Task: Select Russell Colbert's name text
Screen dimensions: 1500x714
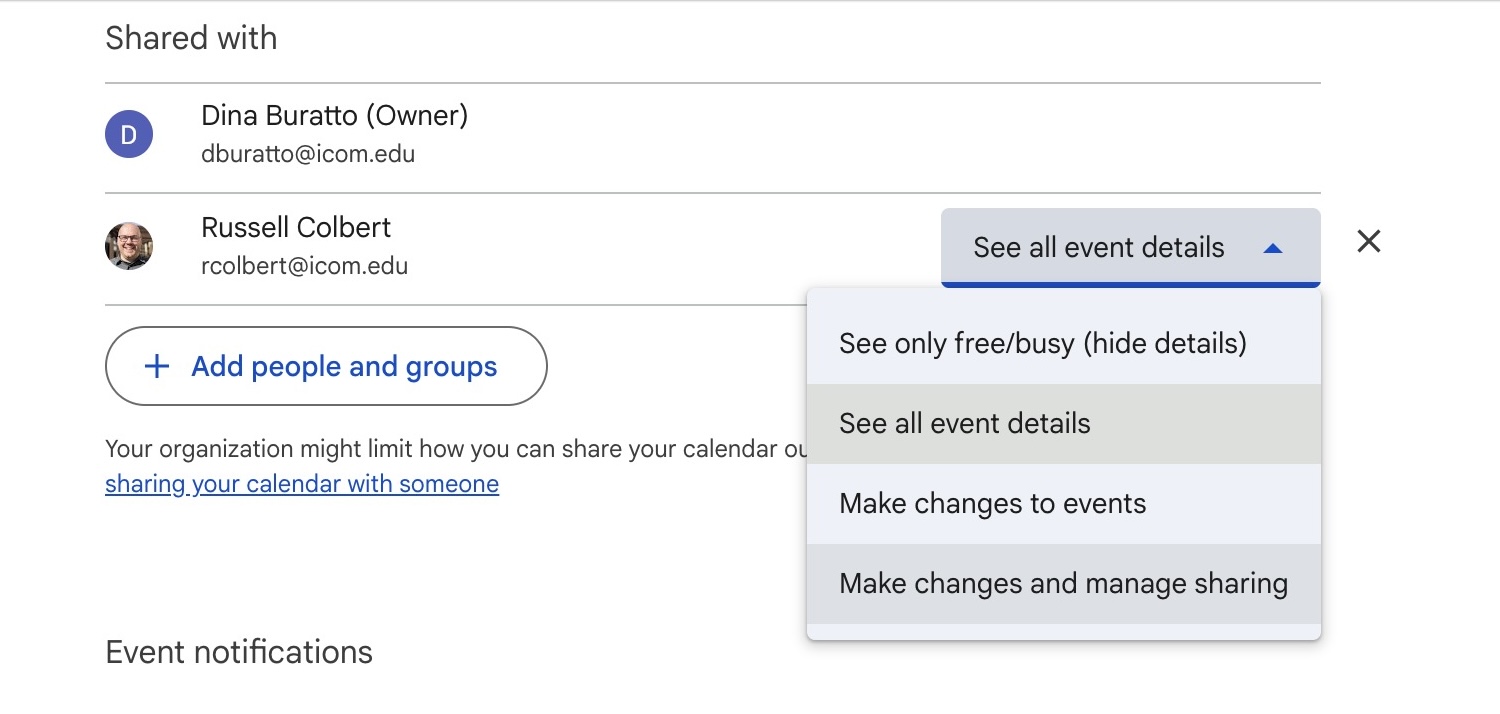Action: click(x=296, y=227)
